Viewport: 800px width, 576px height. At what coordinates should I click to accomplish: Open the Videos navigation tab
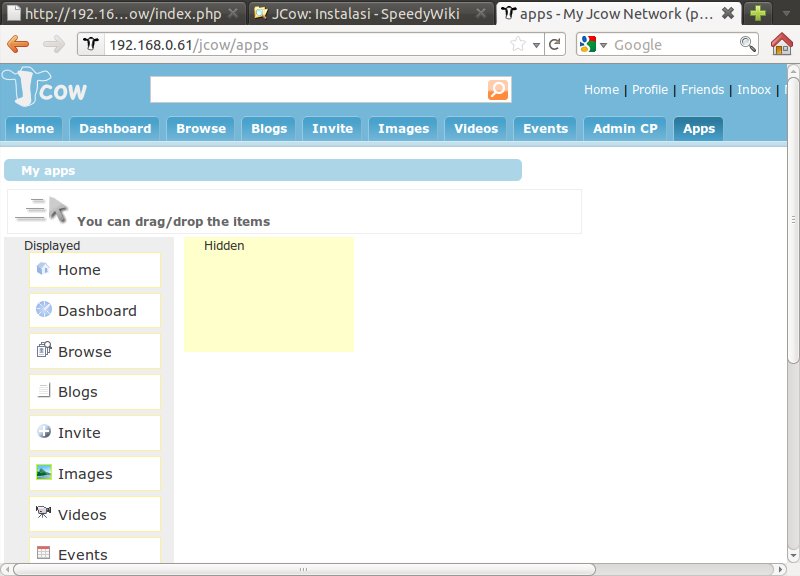pos(476,129)
